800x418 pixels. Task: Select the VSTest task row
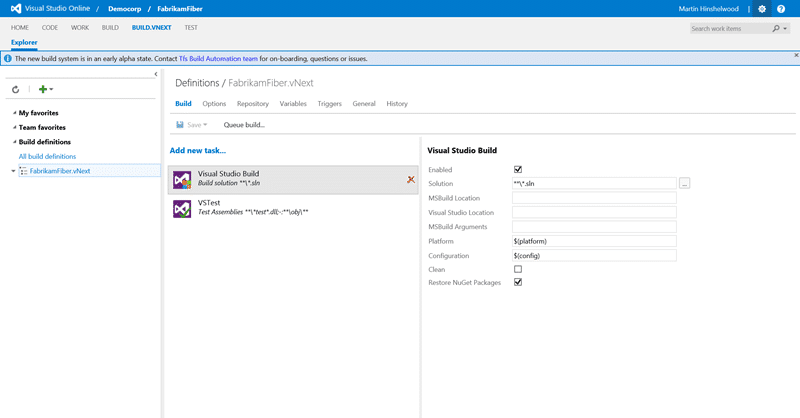[x=293, y=209]
